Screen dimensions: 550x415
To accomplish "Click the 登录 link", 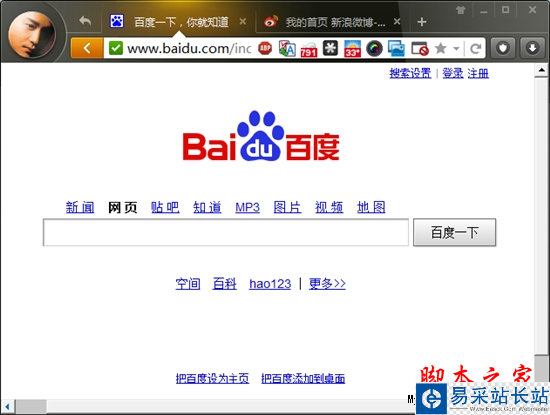I will coord(453,73).
